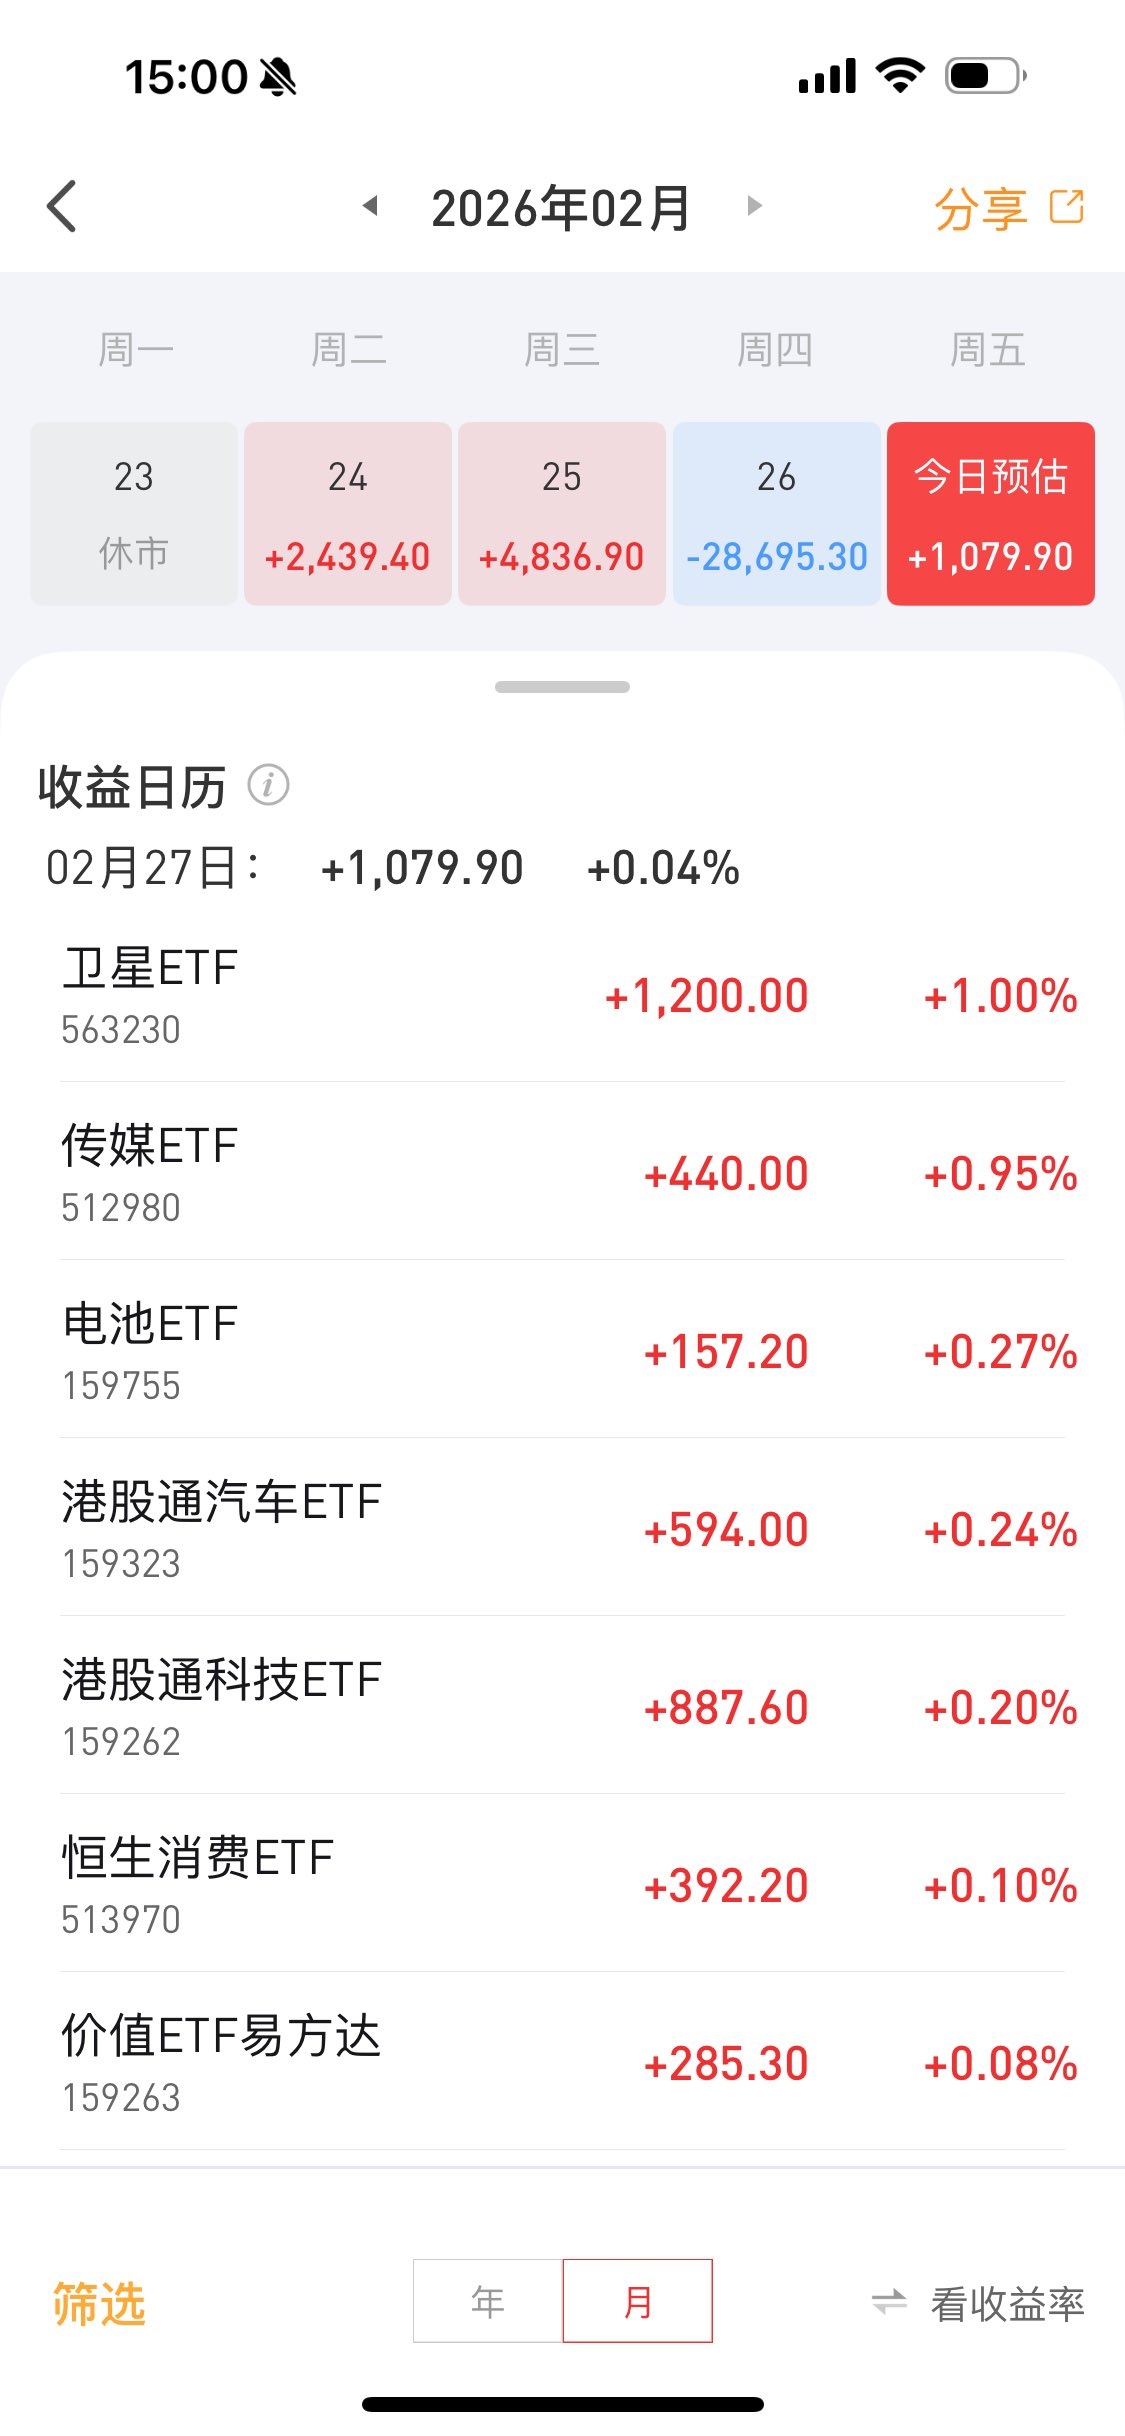Screen dimensions: 1125x2436
Task: Tap the share export icon
Action: tap(1067, 207)
